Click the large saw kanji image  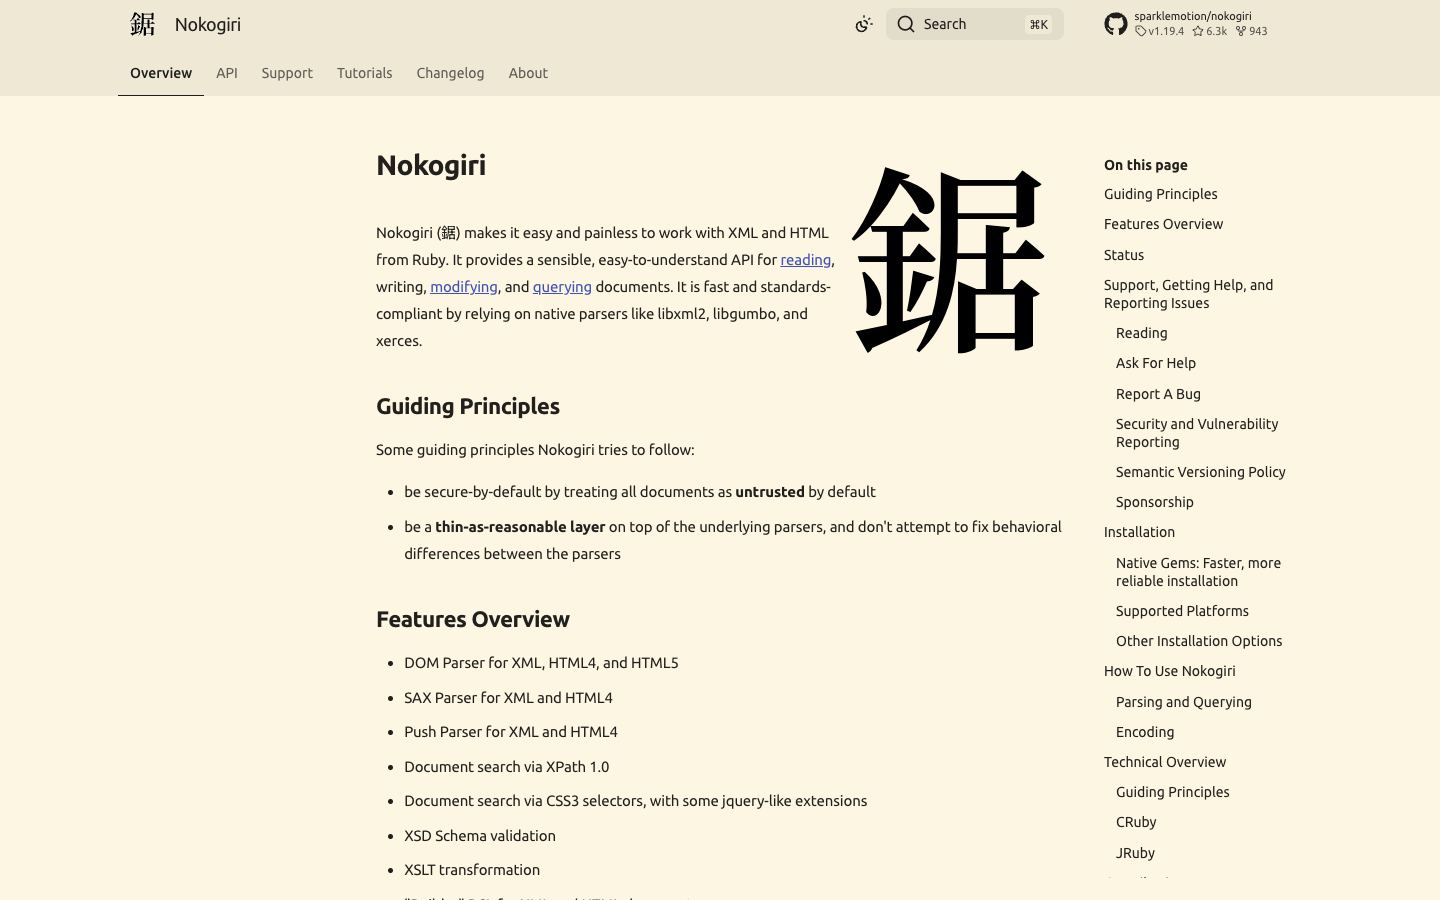coord(947,260)
